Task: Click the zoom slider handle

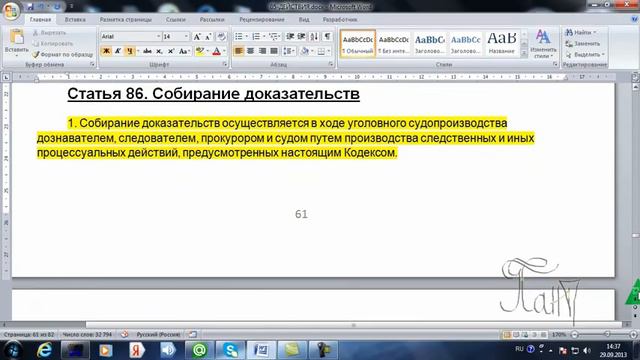Action: click(x=607, y=334)
